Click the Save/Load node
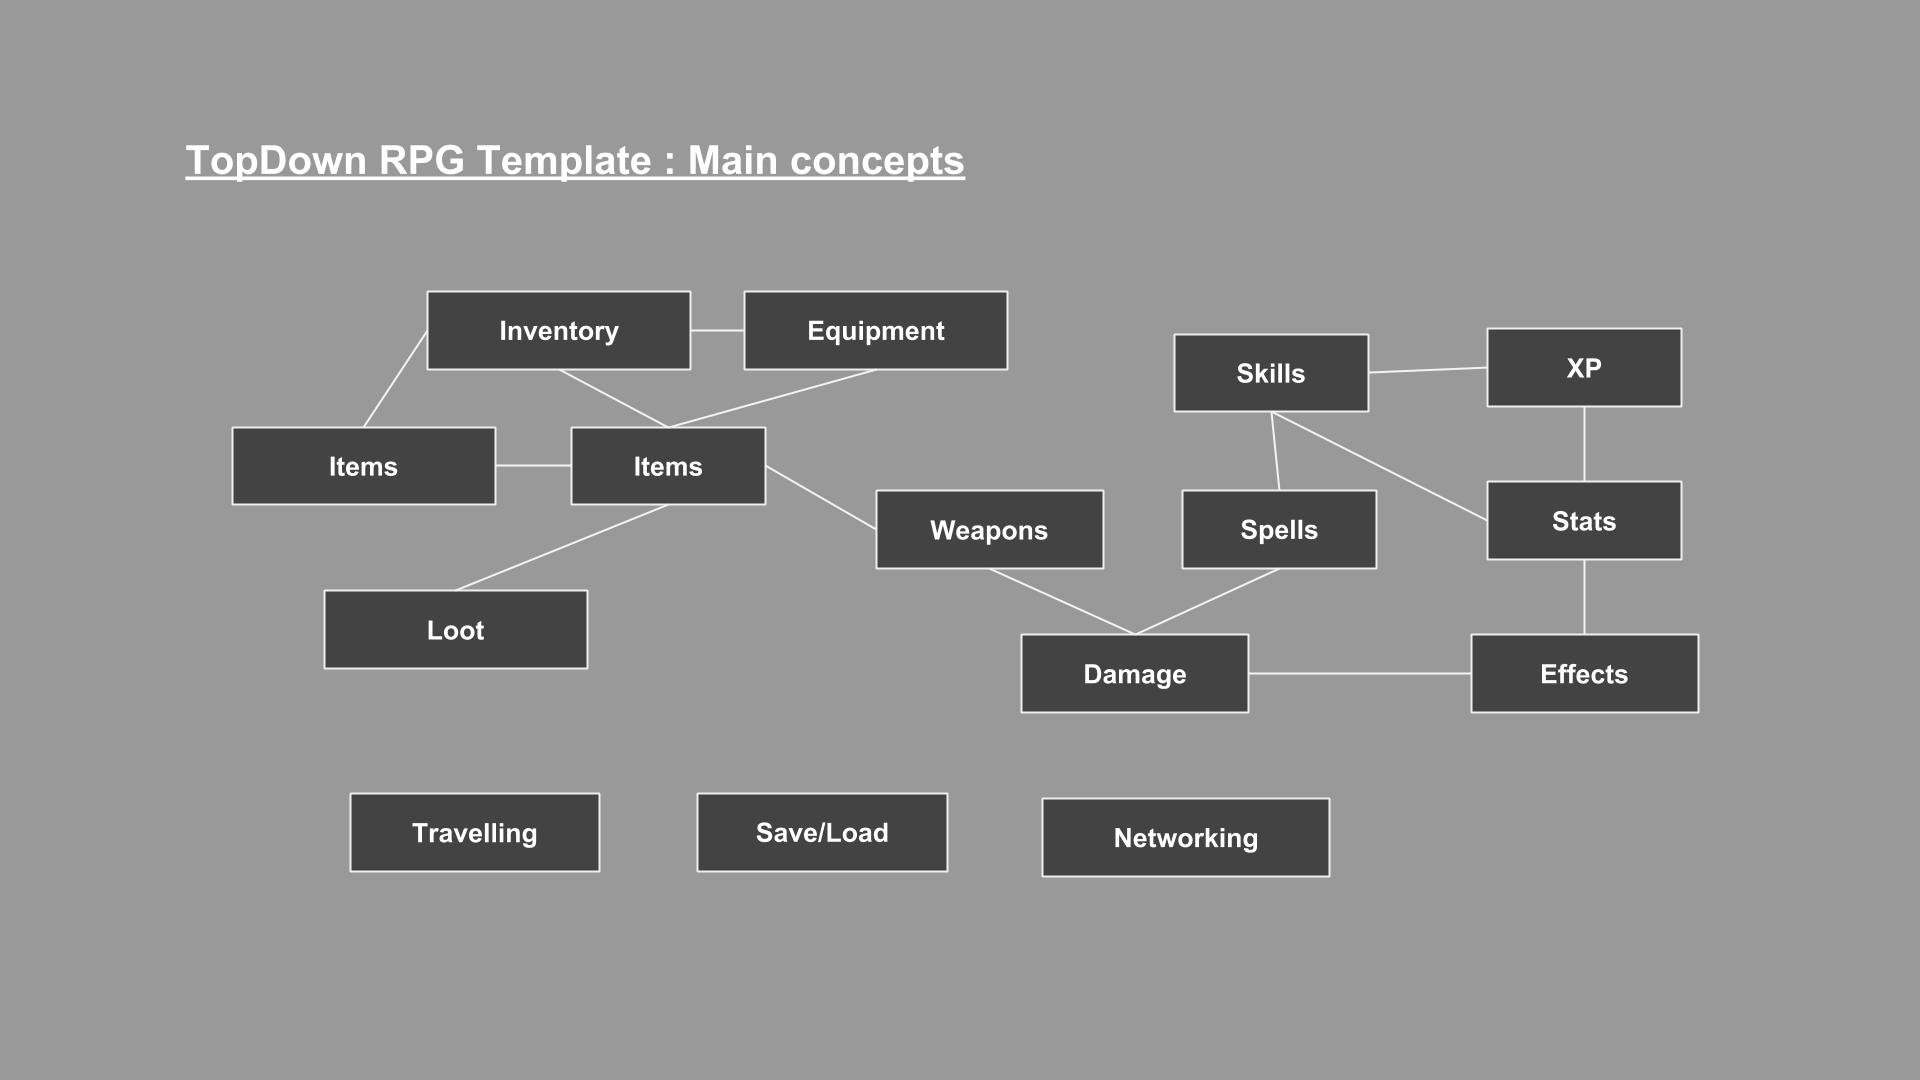 820,832
